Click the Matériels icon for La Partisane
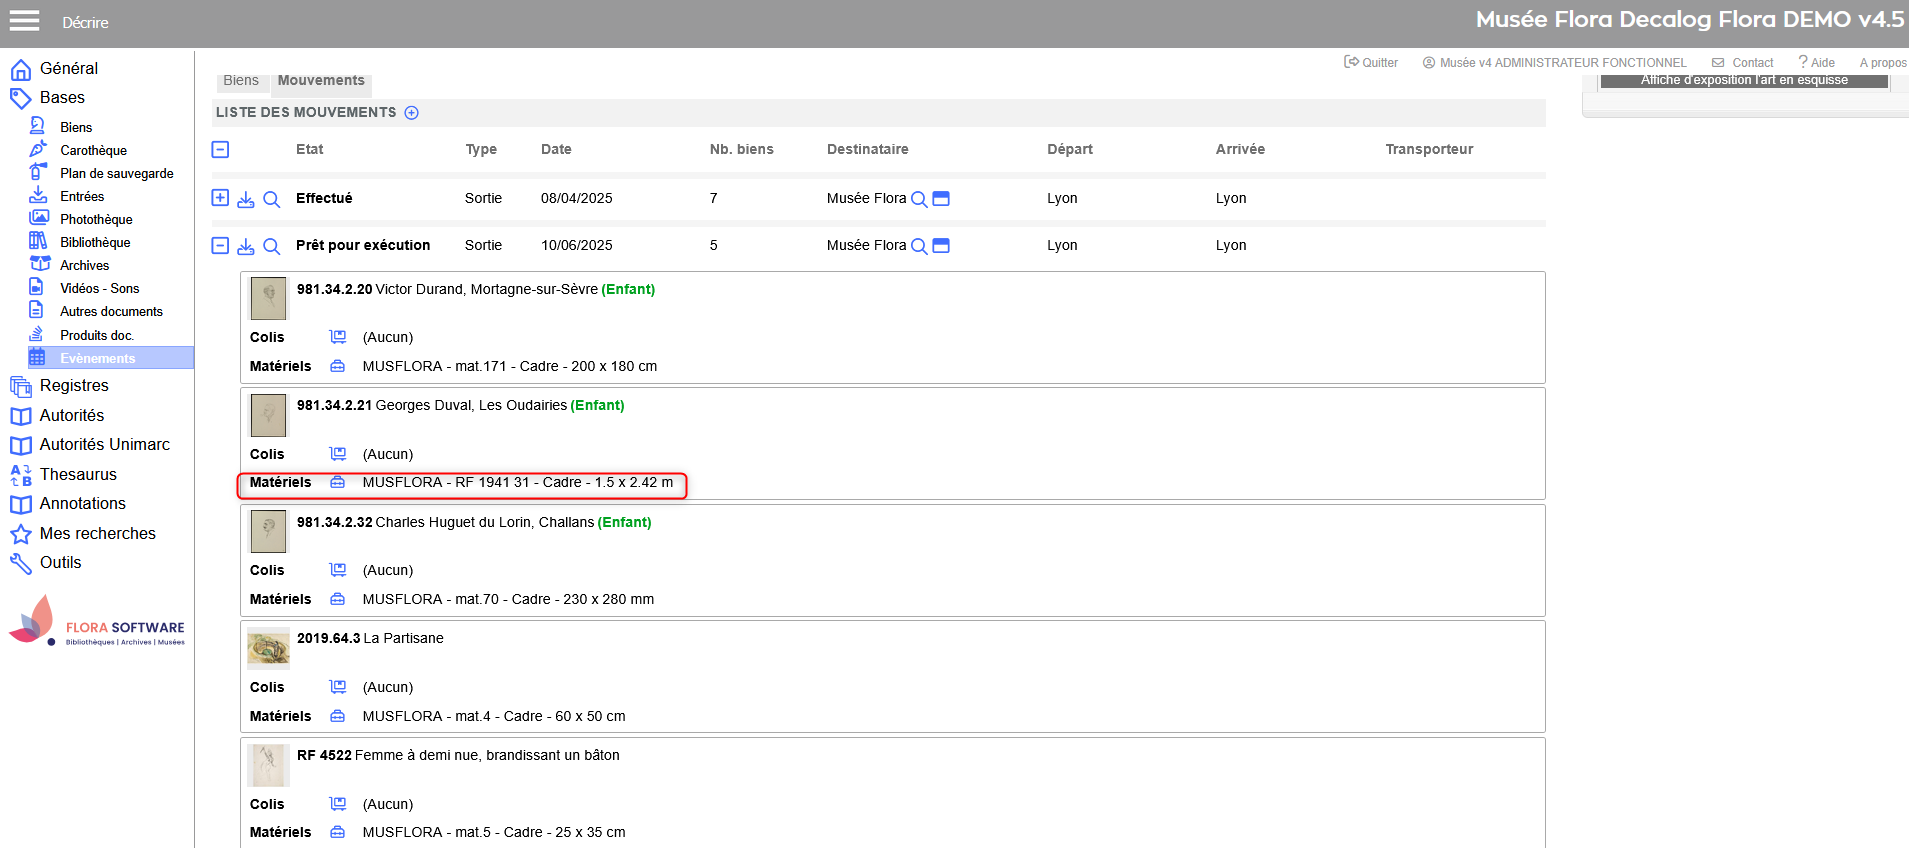 [338, 716]
